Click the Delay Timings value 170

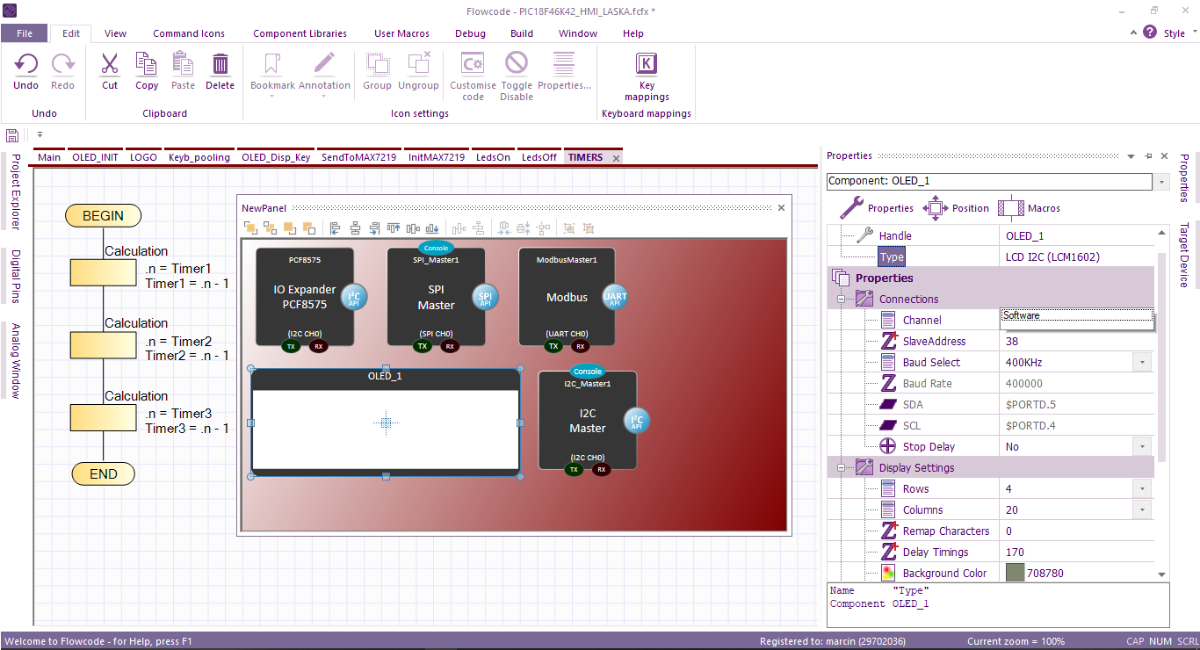tap(1014, 552)
